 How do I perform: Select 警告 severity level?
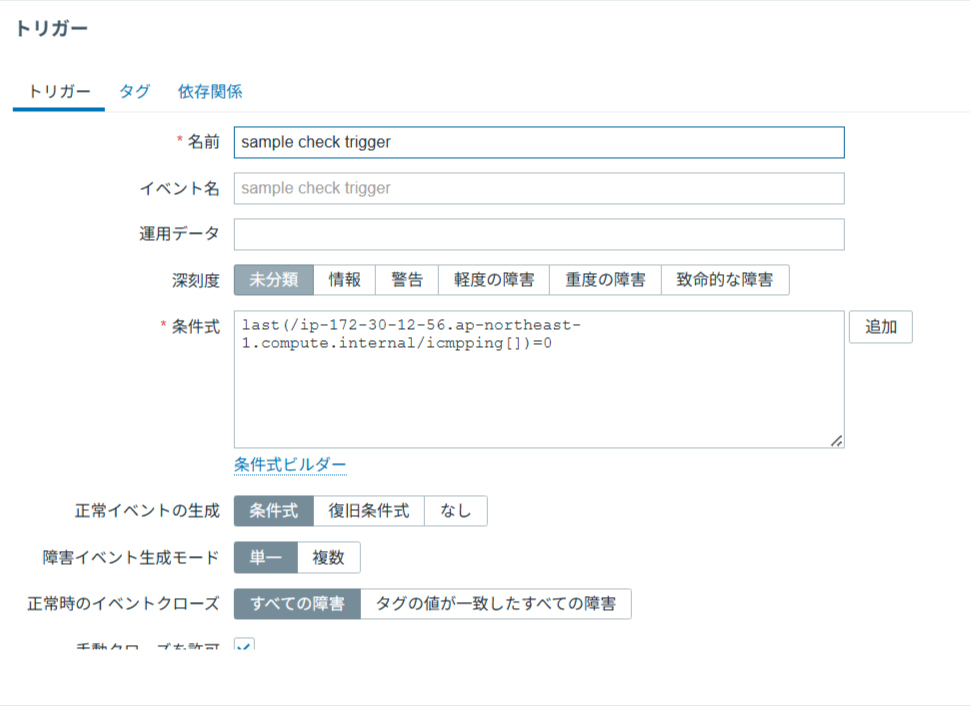click(x=407, y=280)
